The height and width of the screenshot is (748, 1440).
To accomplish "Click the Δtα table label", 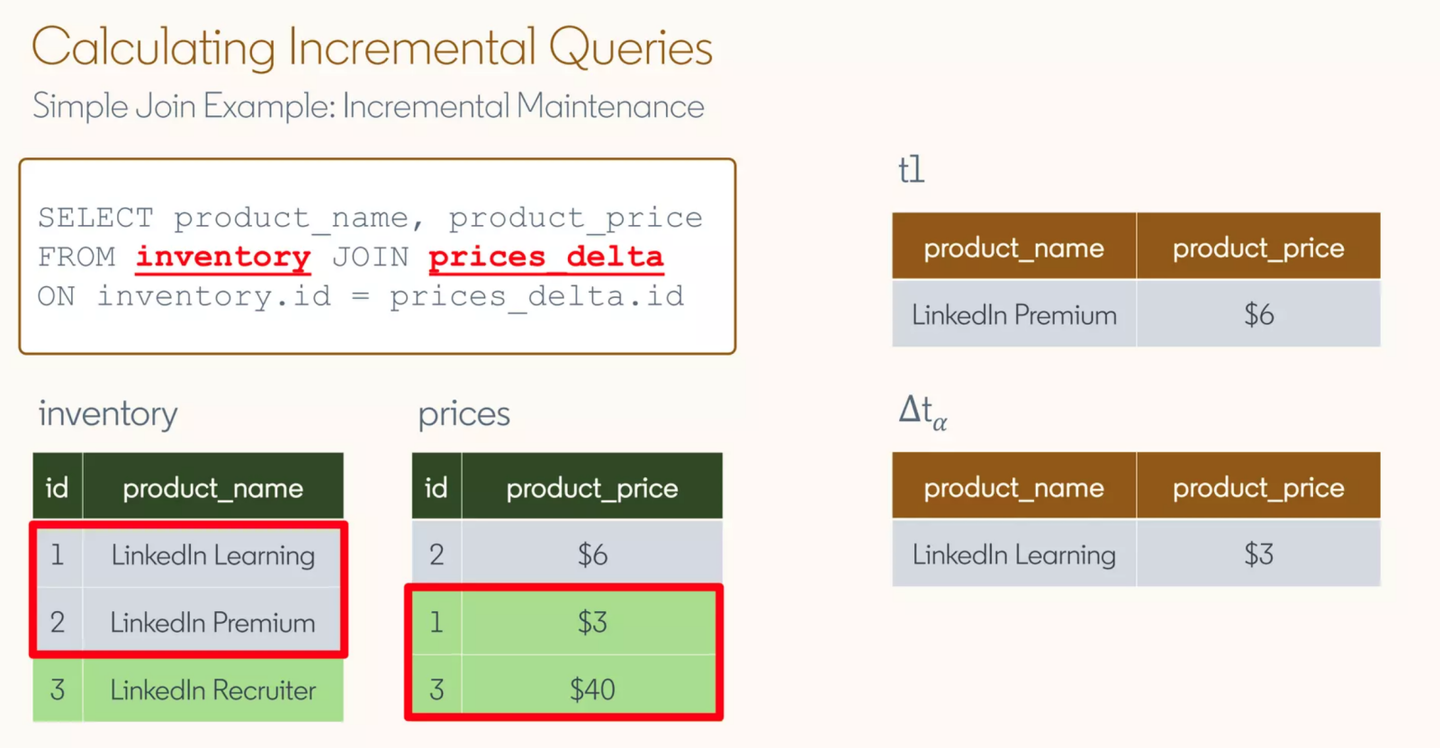I will 923,412.
